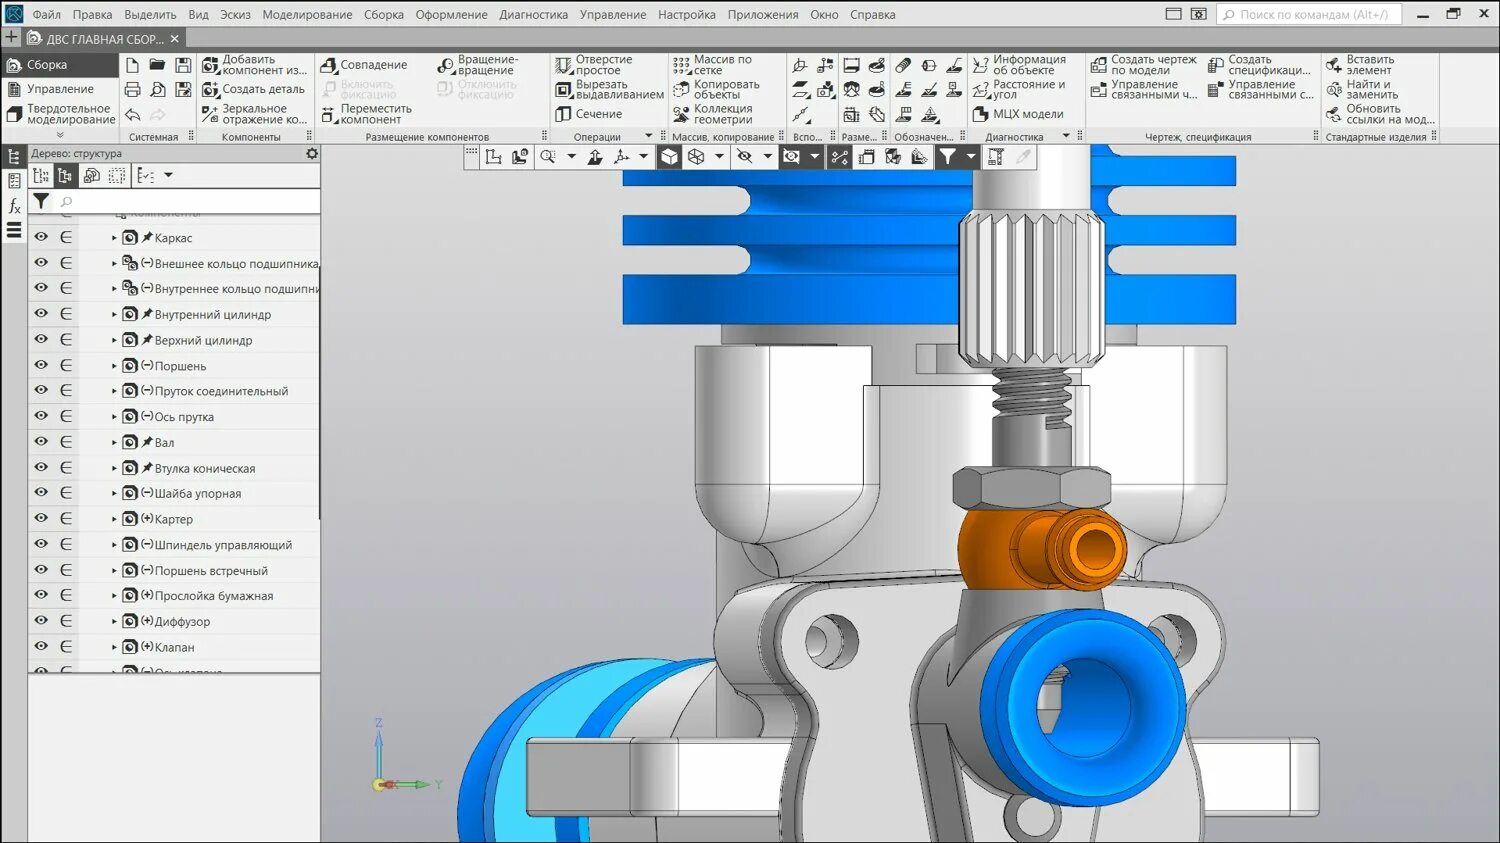Select the Отверстие простое tool
The image size is (1500, 843).
594,65
